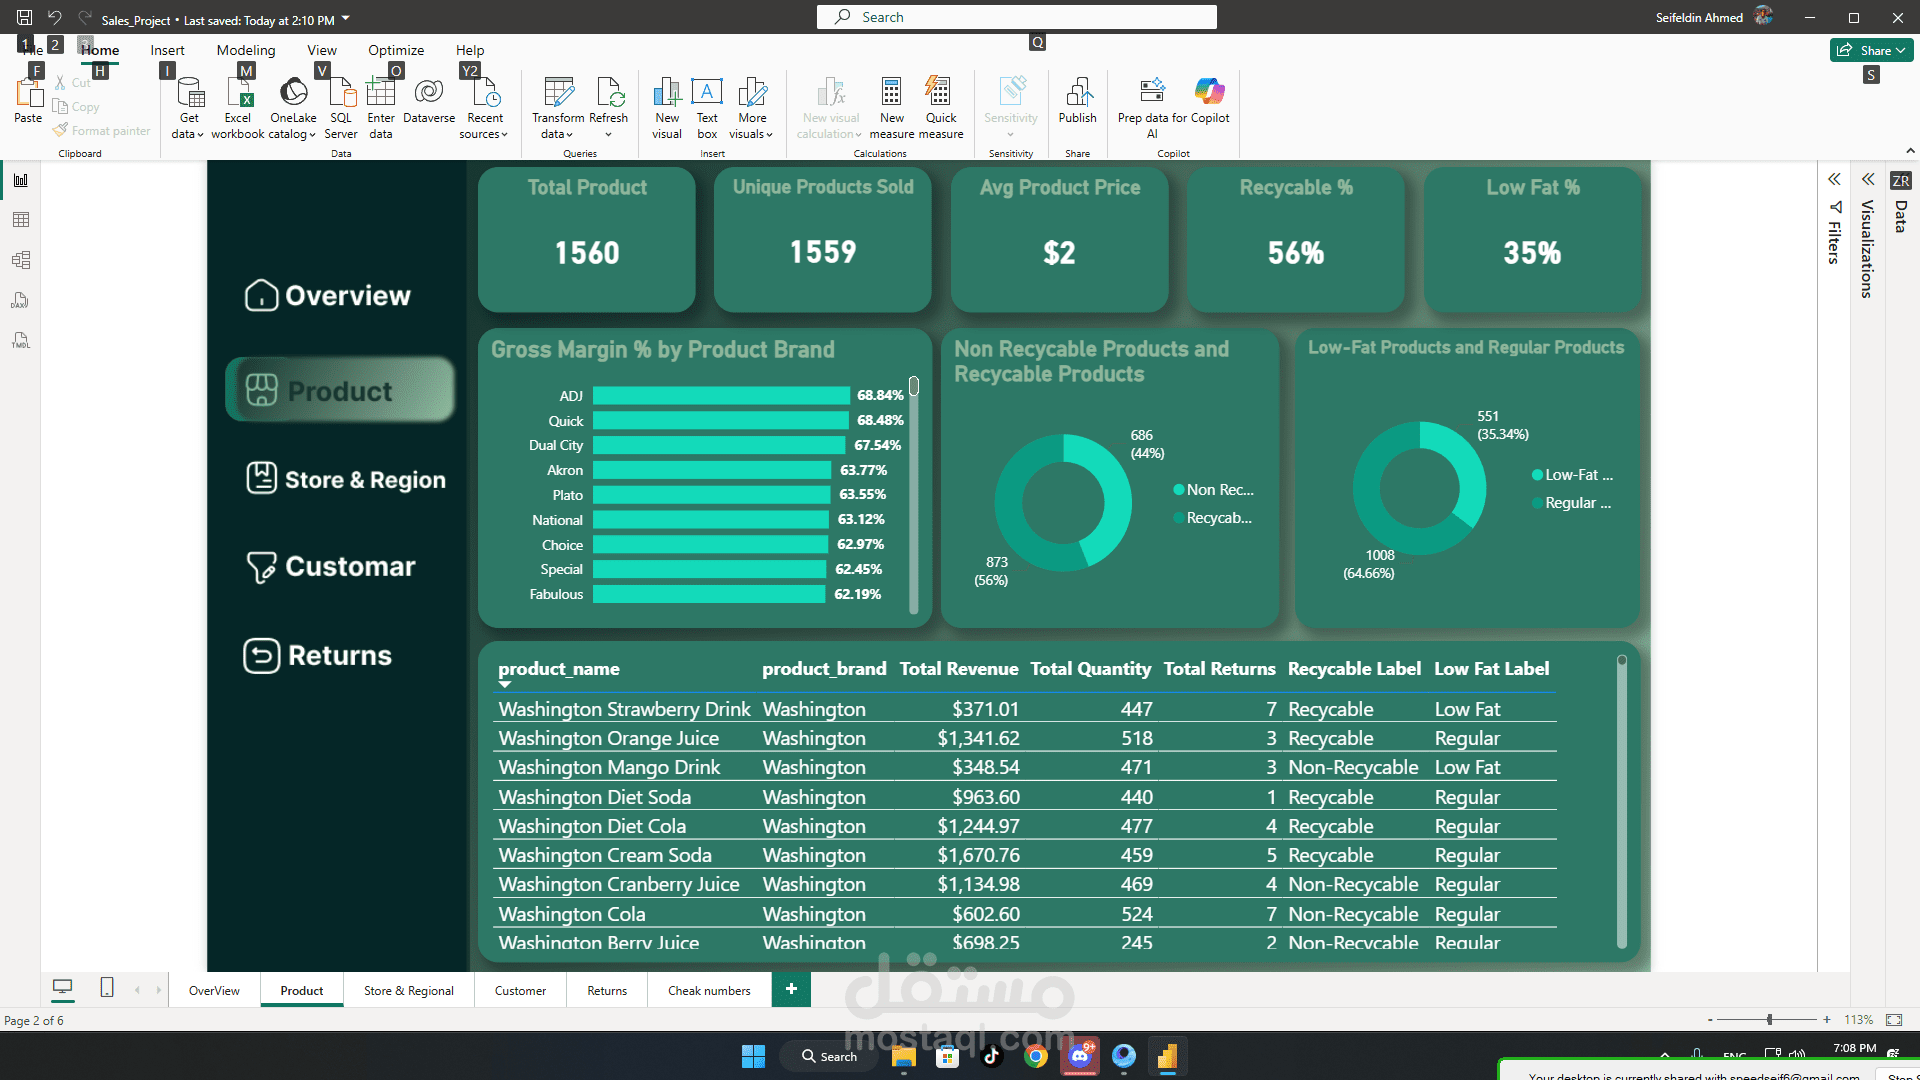Switch to Table view in left sidebar
Image resolution: width=1920 pixels, height=1080 pixels.
pos(20,220)
